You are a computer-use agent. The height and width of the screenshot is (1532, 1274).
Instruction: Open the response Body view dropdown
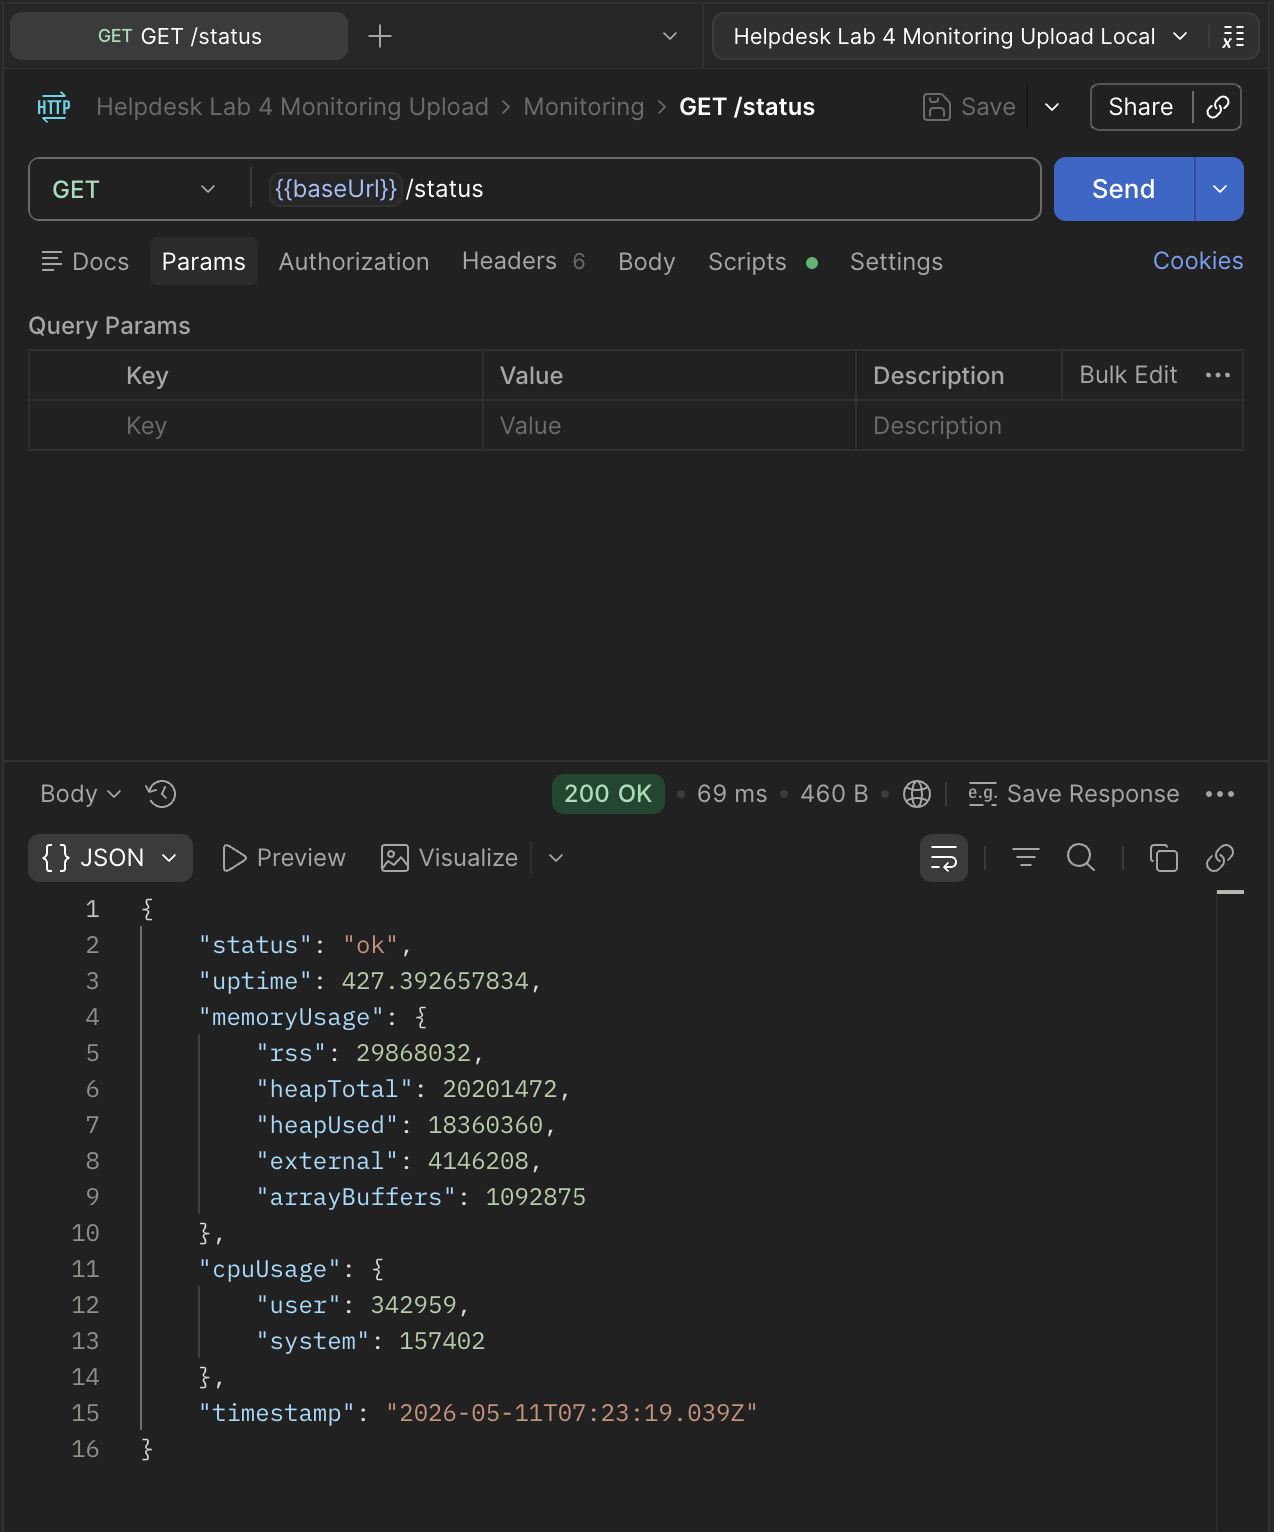[x=80, y=794]
